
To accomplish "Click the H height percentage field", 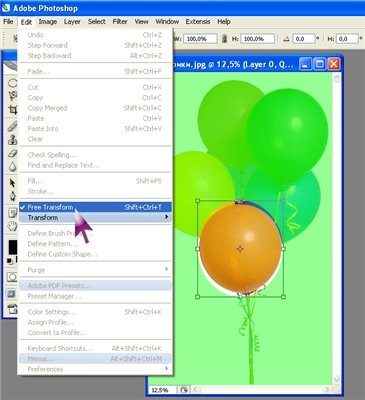I will (x=257, y=39).
